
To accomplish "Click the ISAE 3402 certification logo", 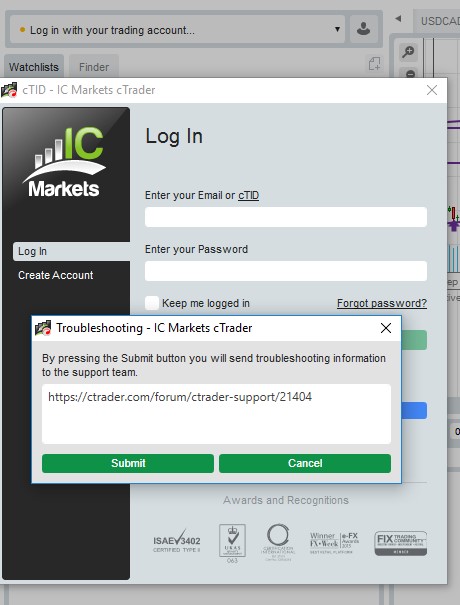I will click(x=177, y=541).
